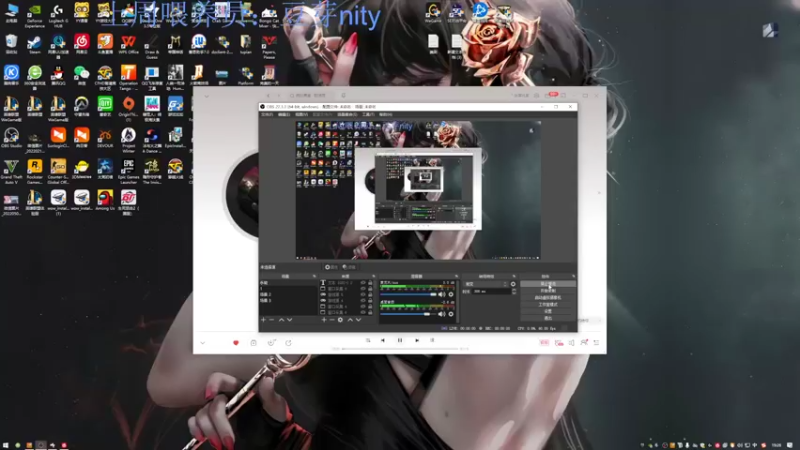Open Scene Collection menu (场景集合) in OBS
Screen dimensions: 800x450
pyautogui.click(x=347, y=115)
